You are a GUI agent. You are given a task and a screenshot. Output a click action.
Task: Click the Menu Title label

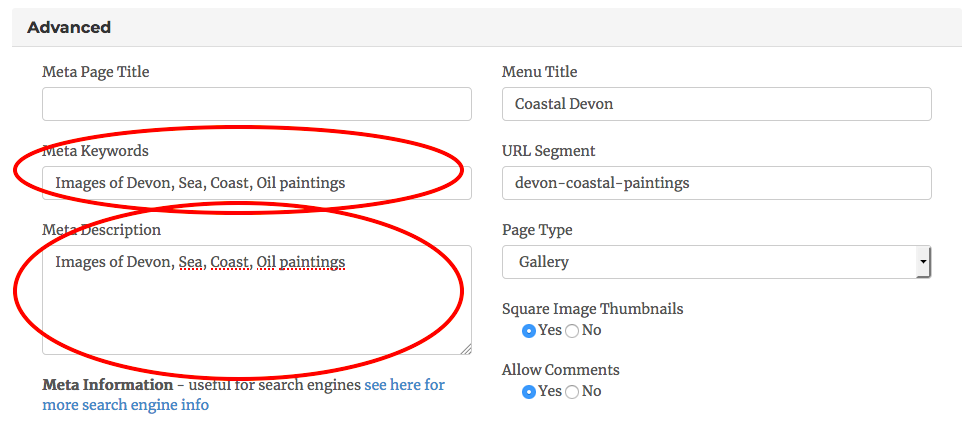point(539,72)
